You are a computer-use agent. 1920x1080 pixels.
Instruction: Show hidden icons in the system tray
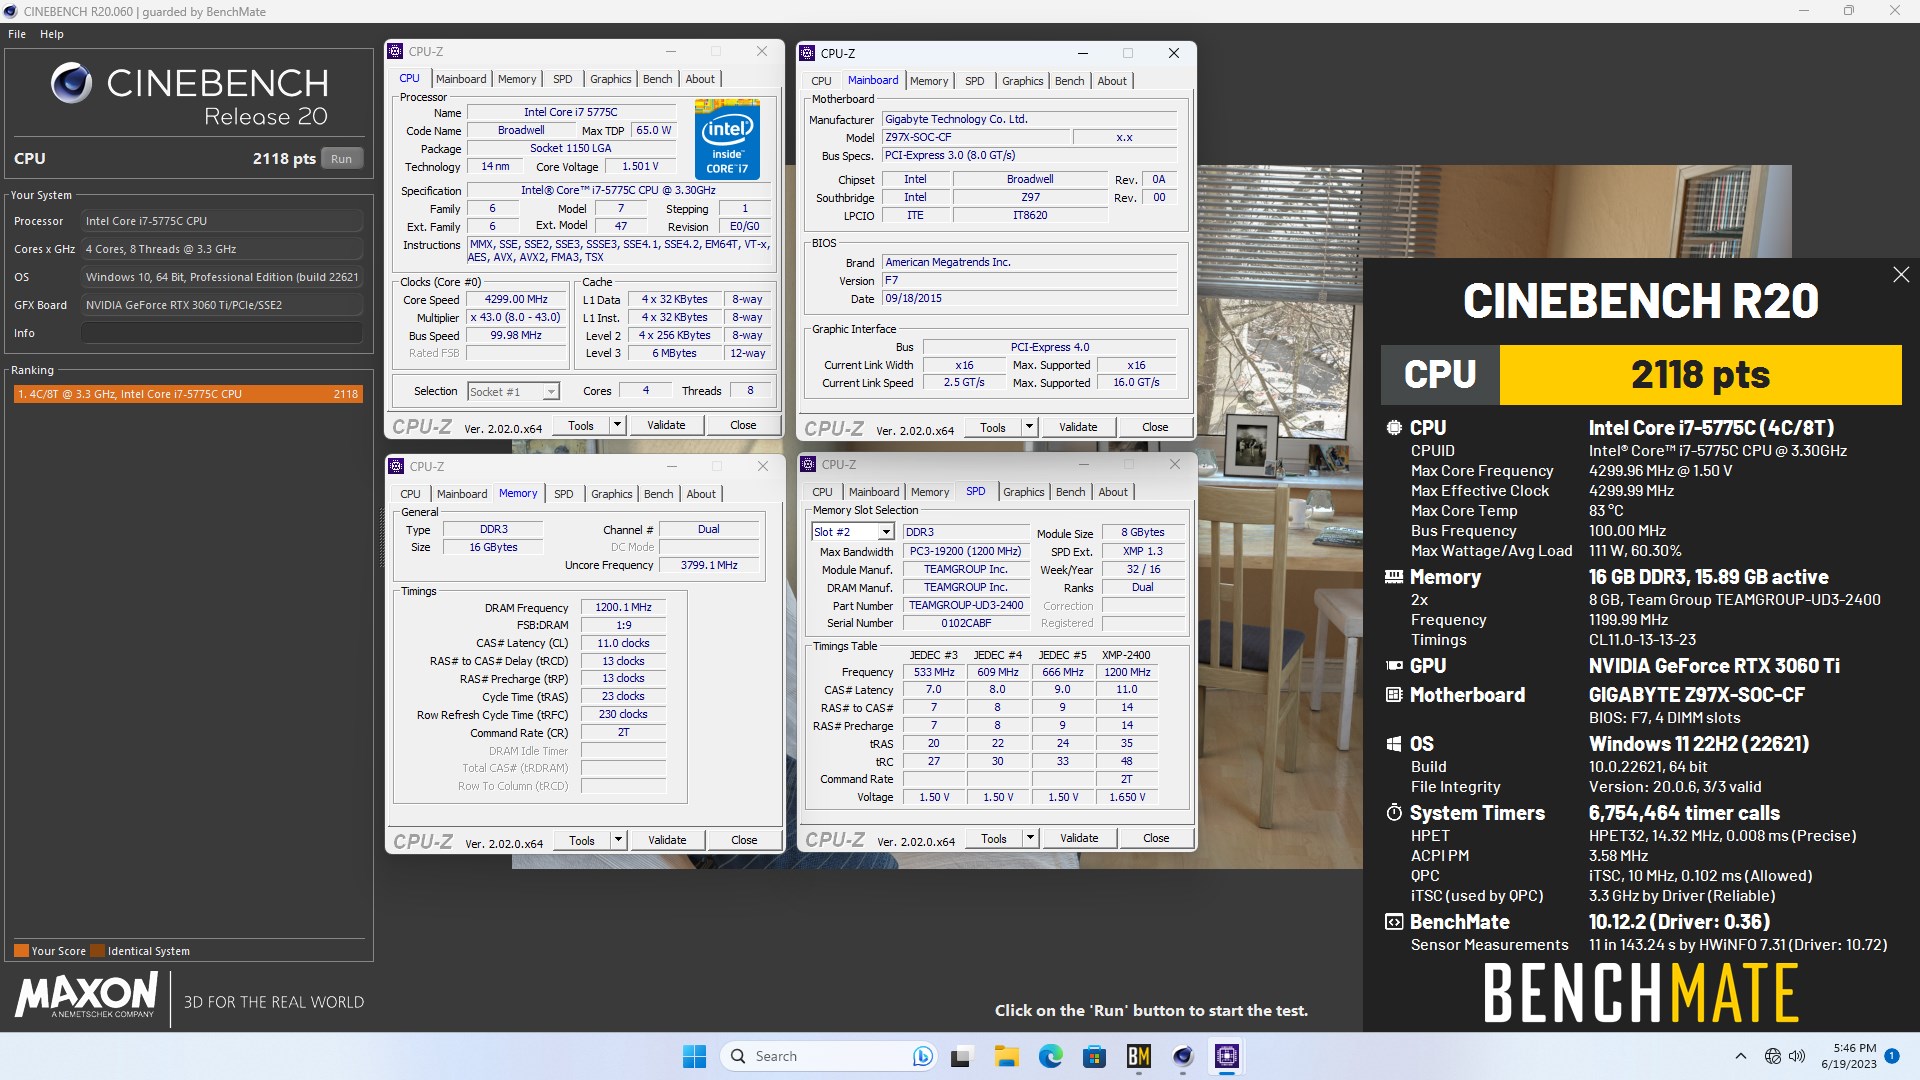pyautogui.click(x=1740, y=1056)
